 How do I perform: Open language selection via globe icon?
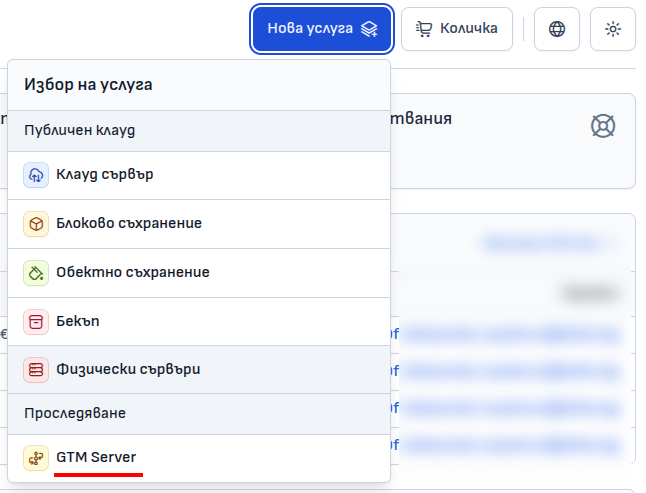click(x=557, y=29)
